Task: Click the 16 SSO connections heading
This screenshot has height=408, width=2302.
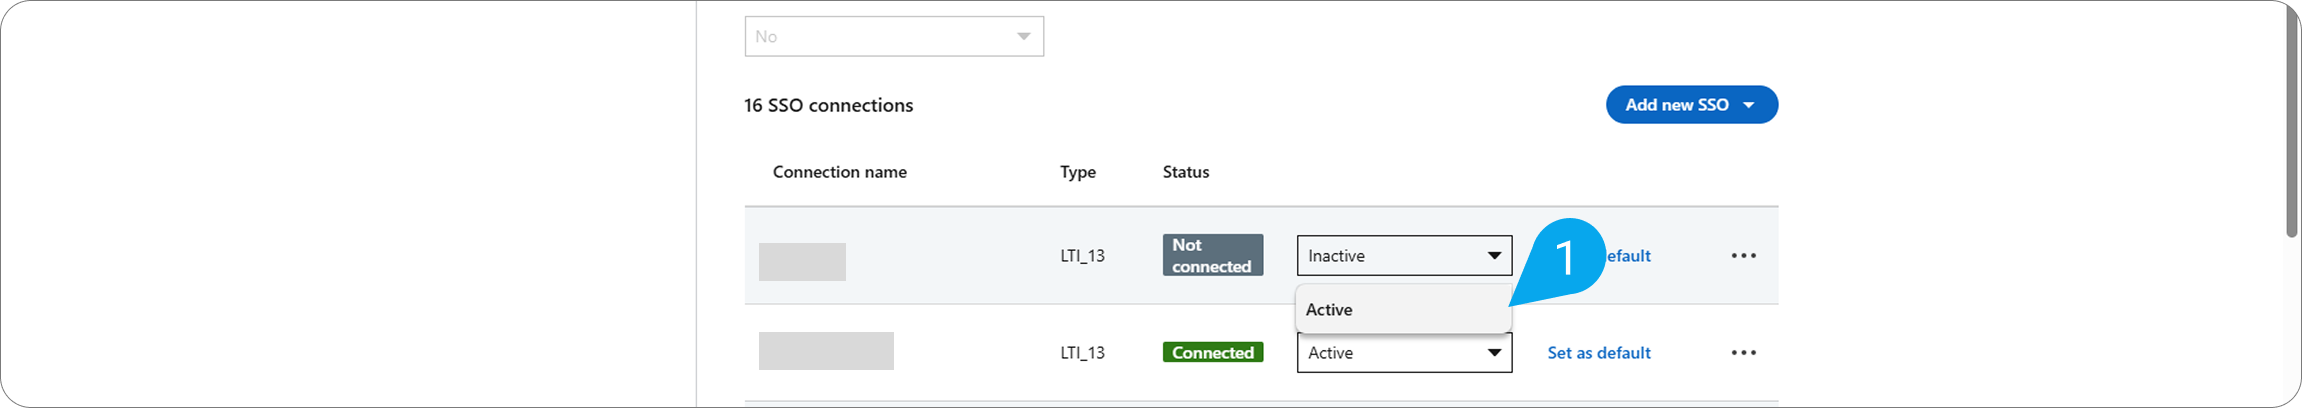Action: [x=828, y=106]
